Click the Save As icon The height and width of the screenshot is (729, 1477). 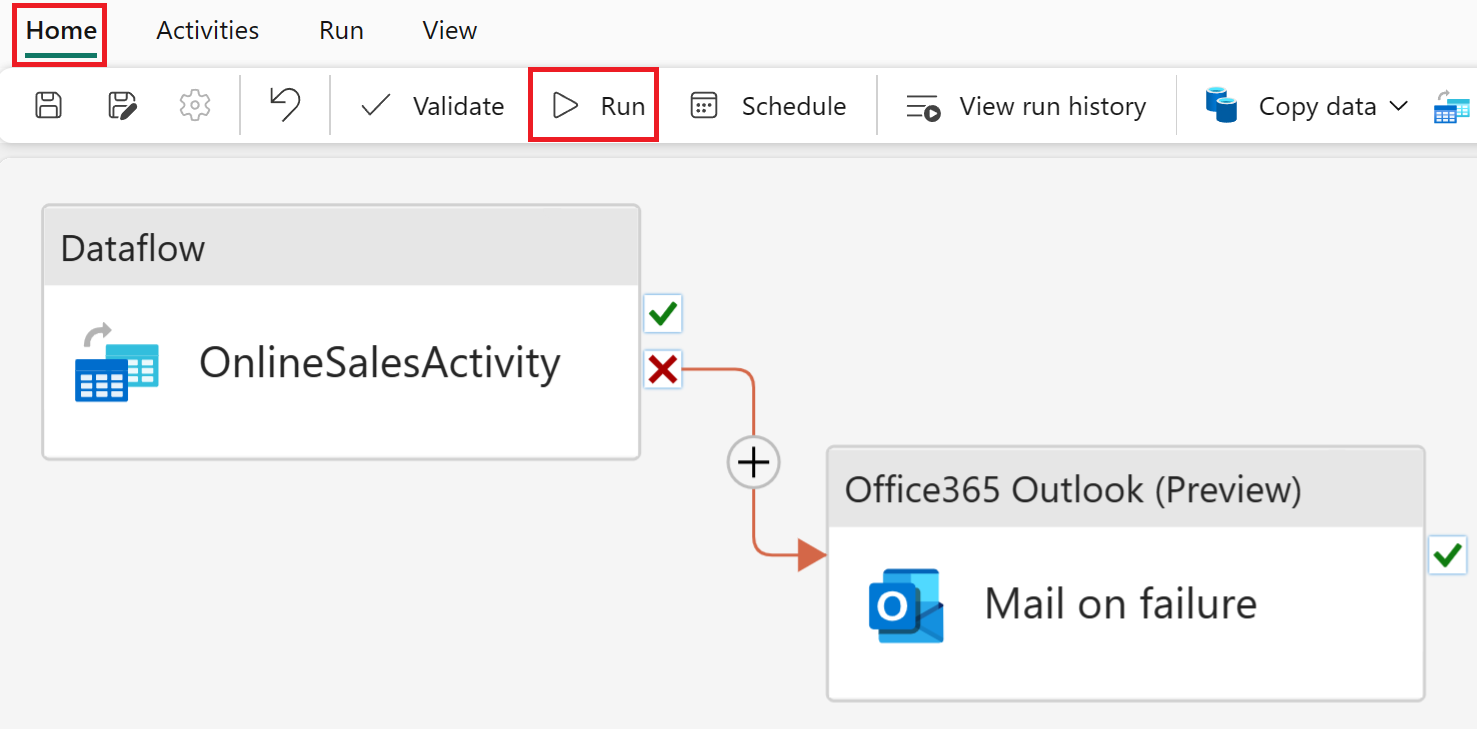[121, 105]
